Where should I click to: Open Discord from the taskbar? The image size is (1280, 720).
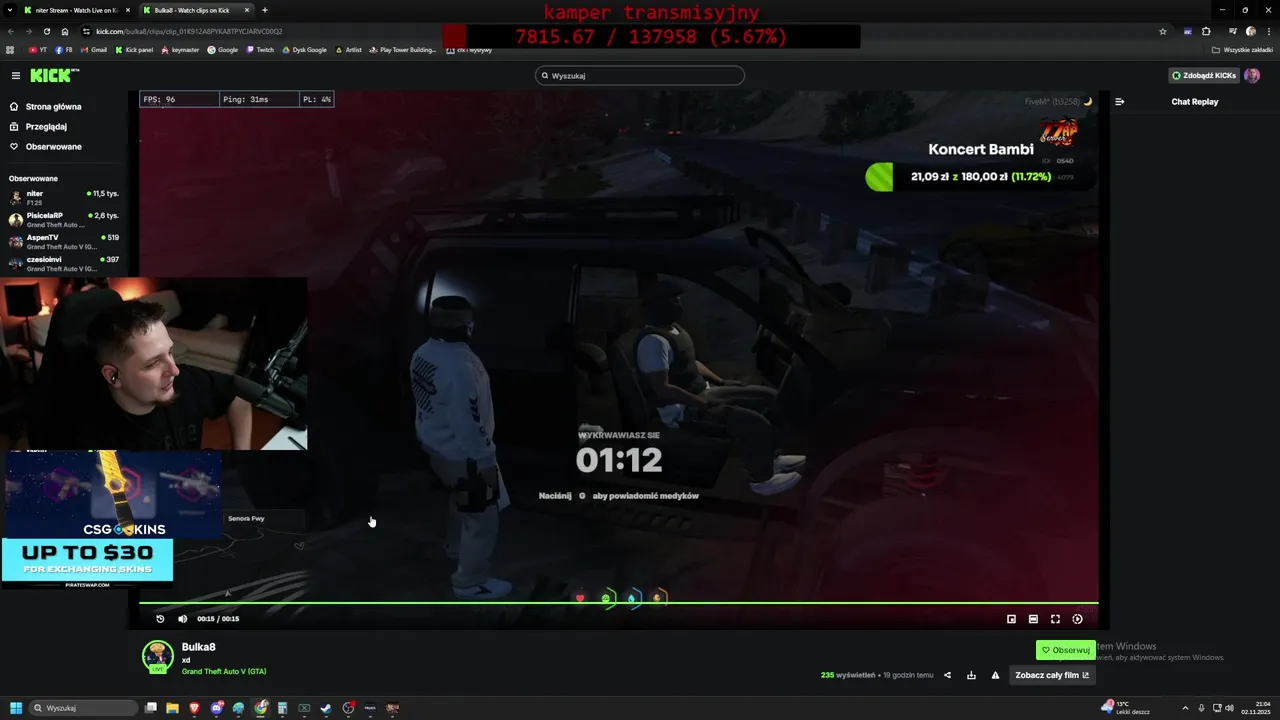click(216, 708)
